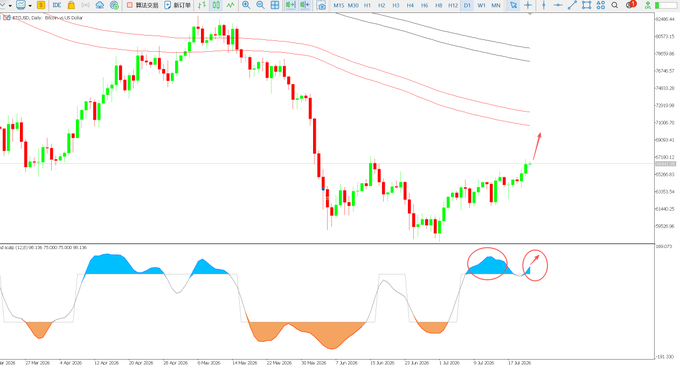The width and height of the screenshot is (680, 365).
Task: Click the green network traffic bar
Action: click(x=667, y=5)
